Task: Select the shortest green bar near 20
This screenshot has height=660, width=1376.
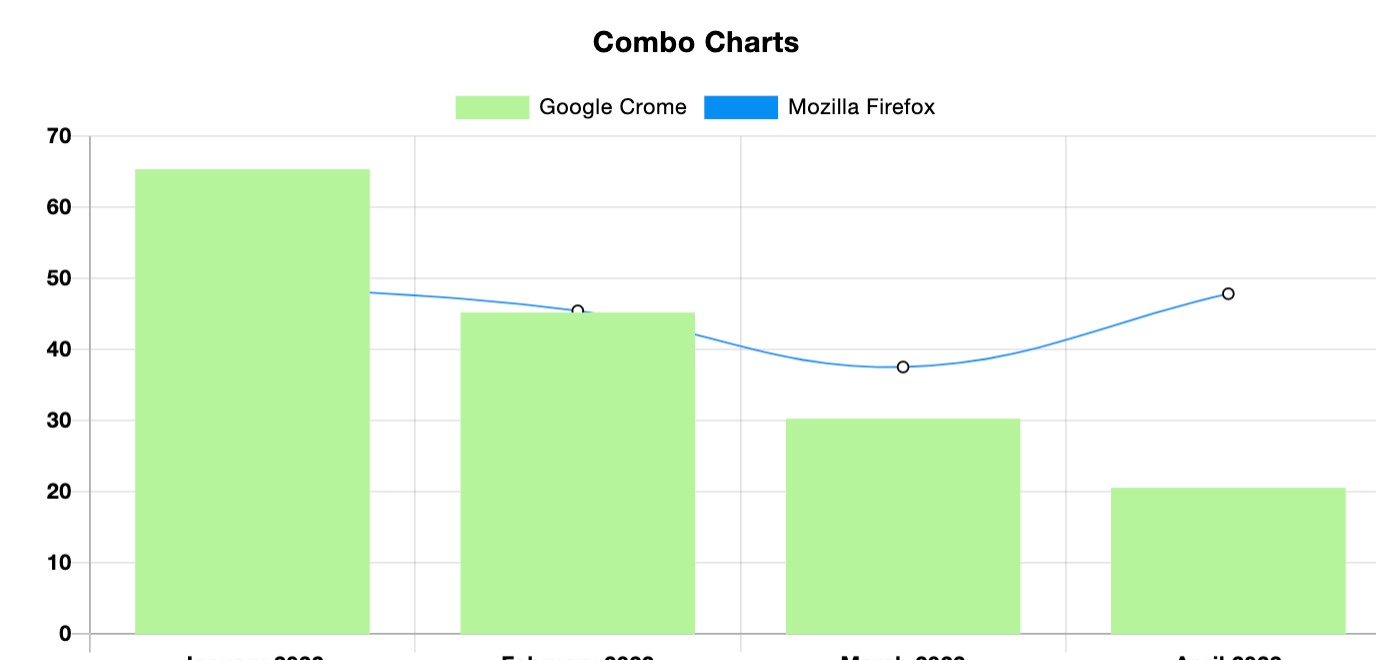Action: [1227, 560]
